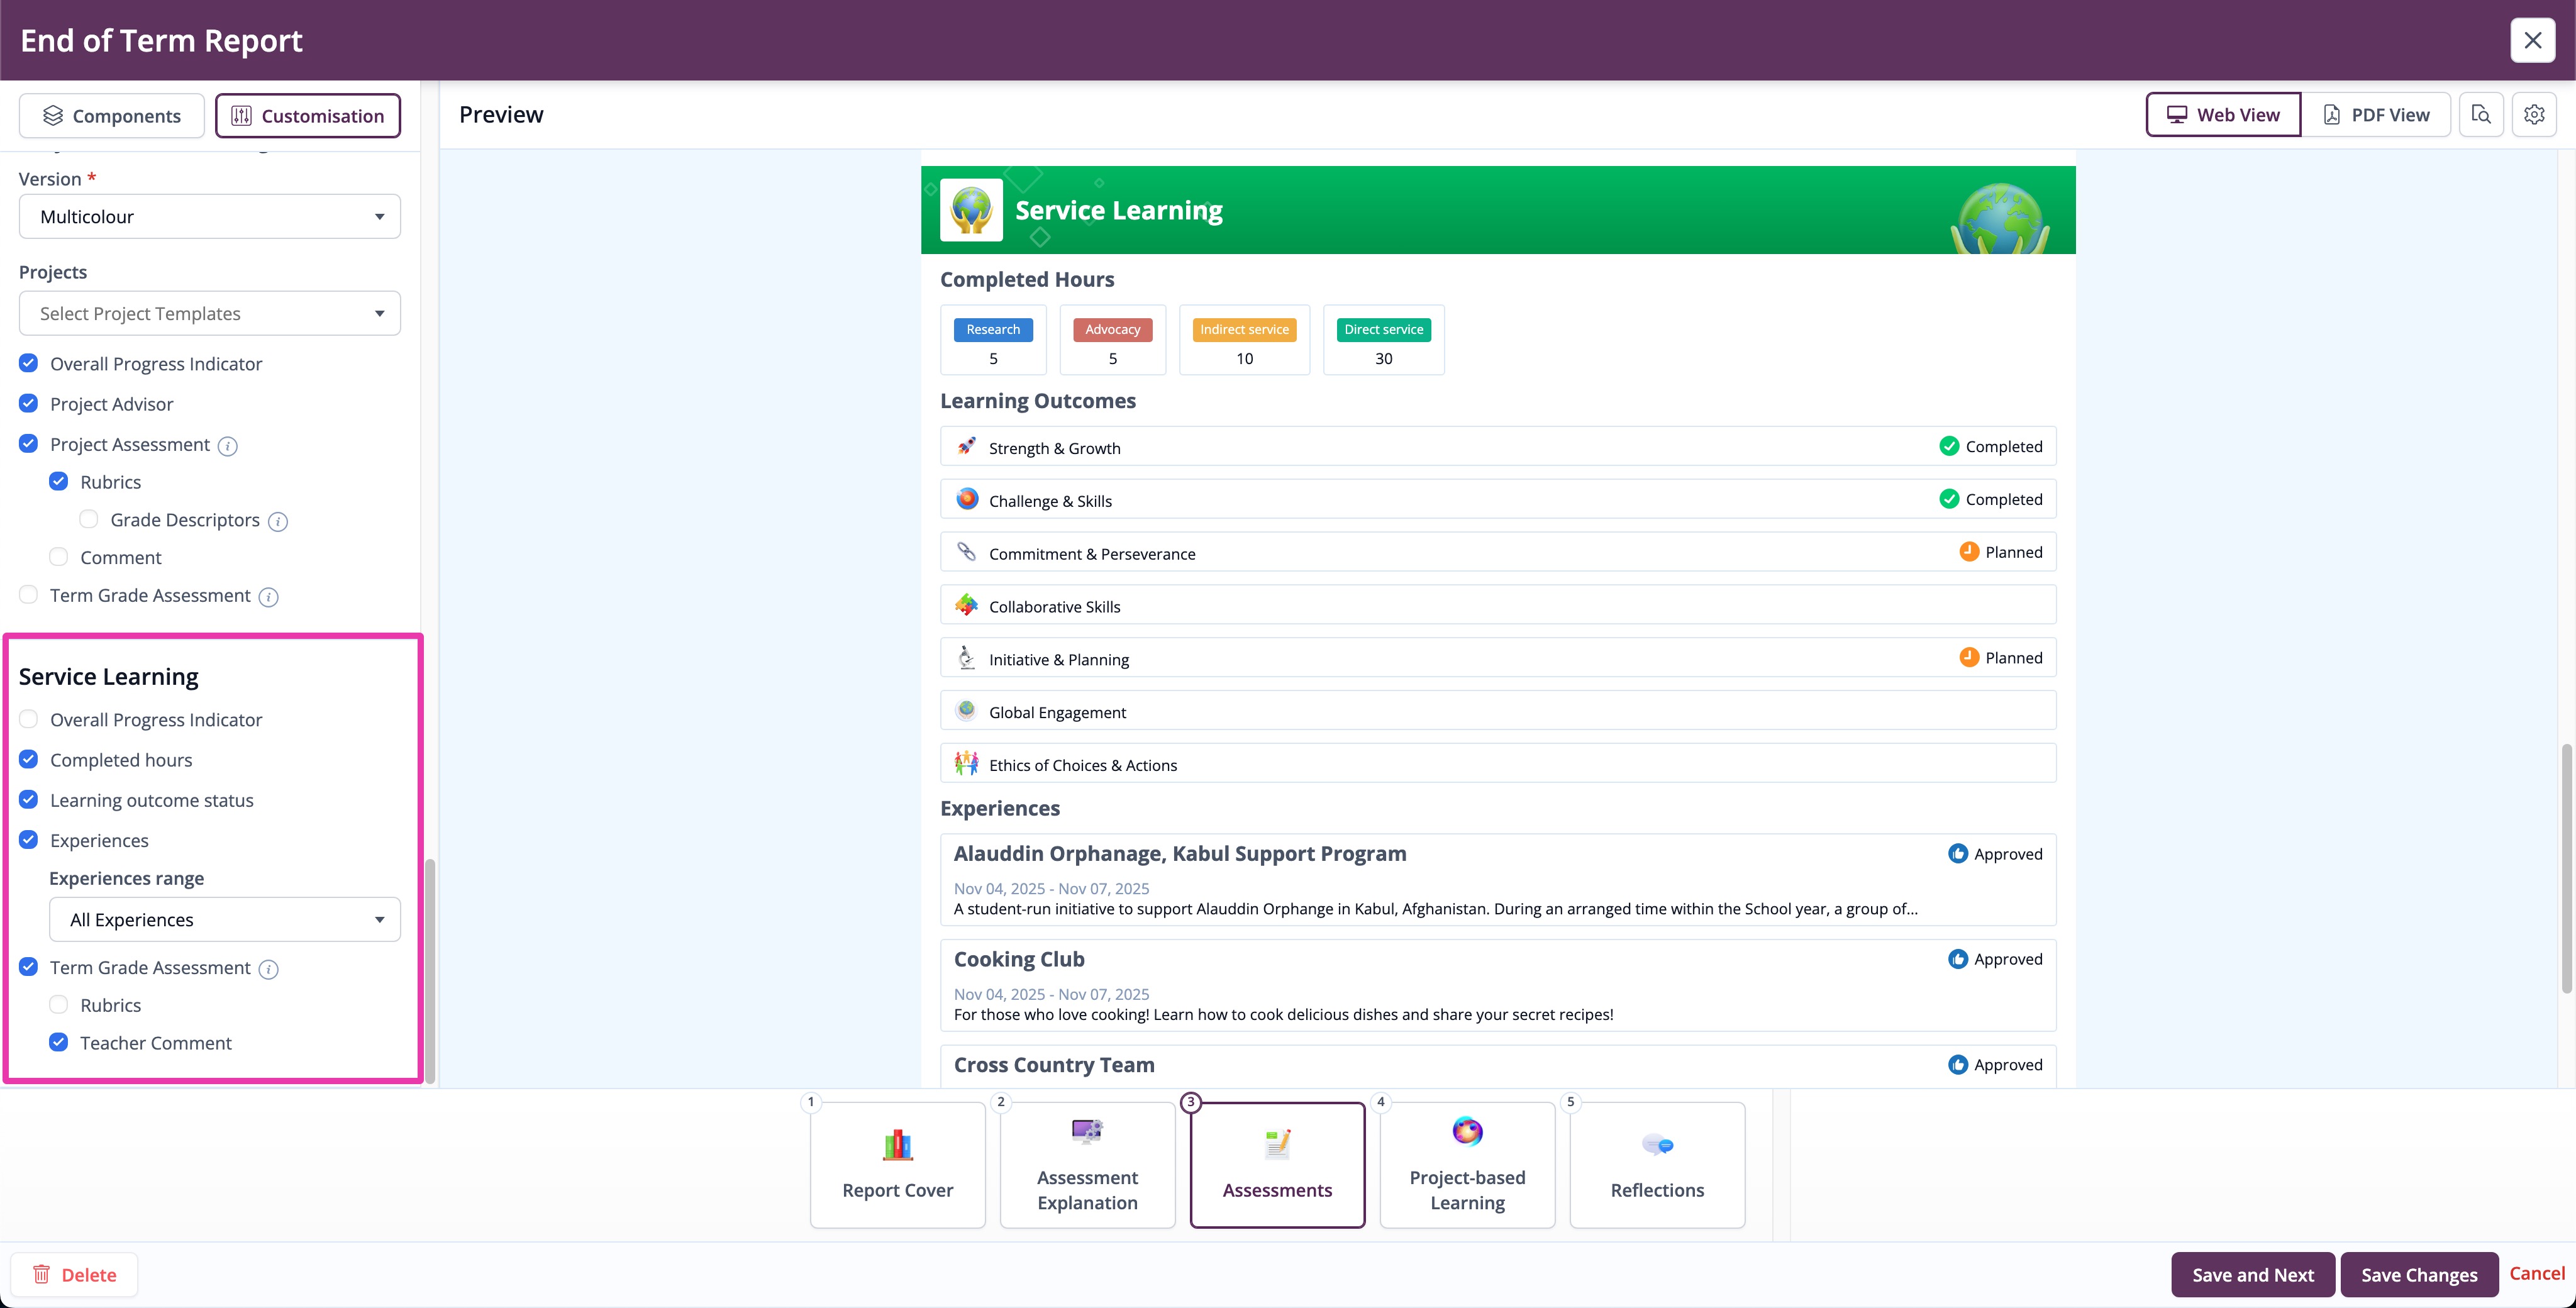The image size is (2576, 1308).
Task: Click the Delete button
Action: click(x=74, y=1274)
